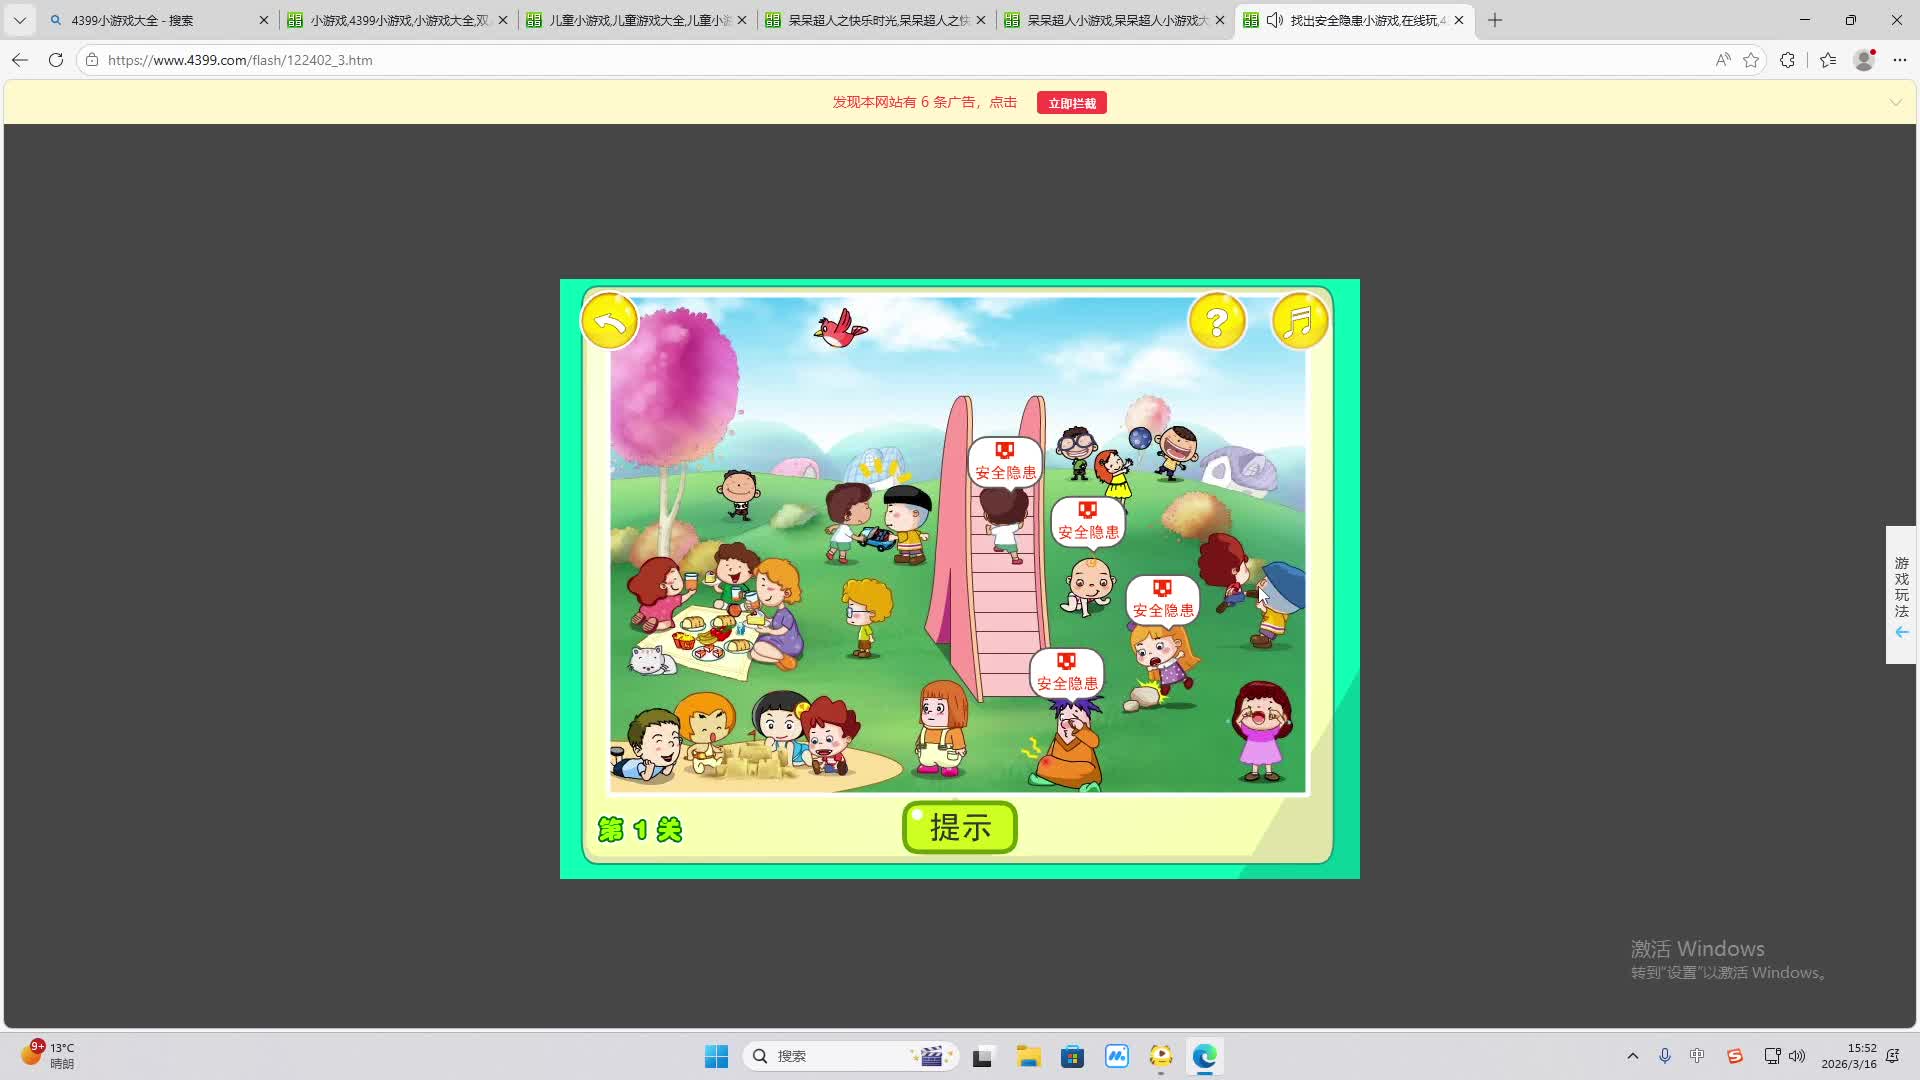Collapse the ad notification bar chevron

[x=1895, y=102]
